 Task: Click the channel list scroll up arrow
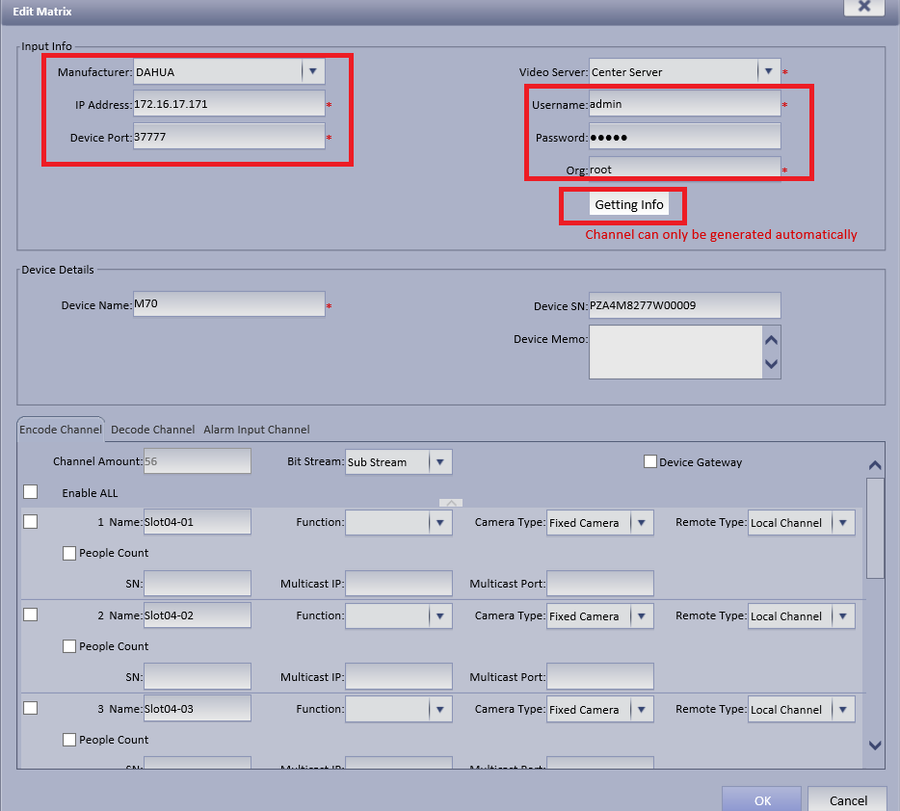tap(875, 465)
